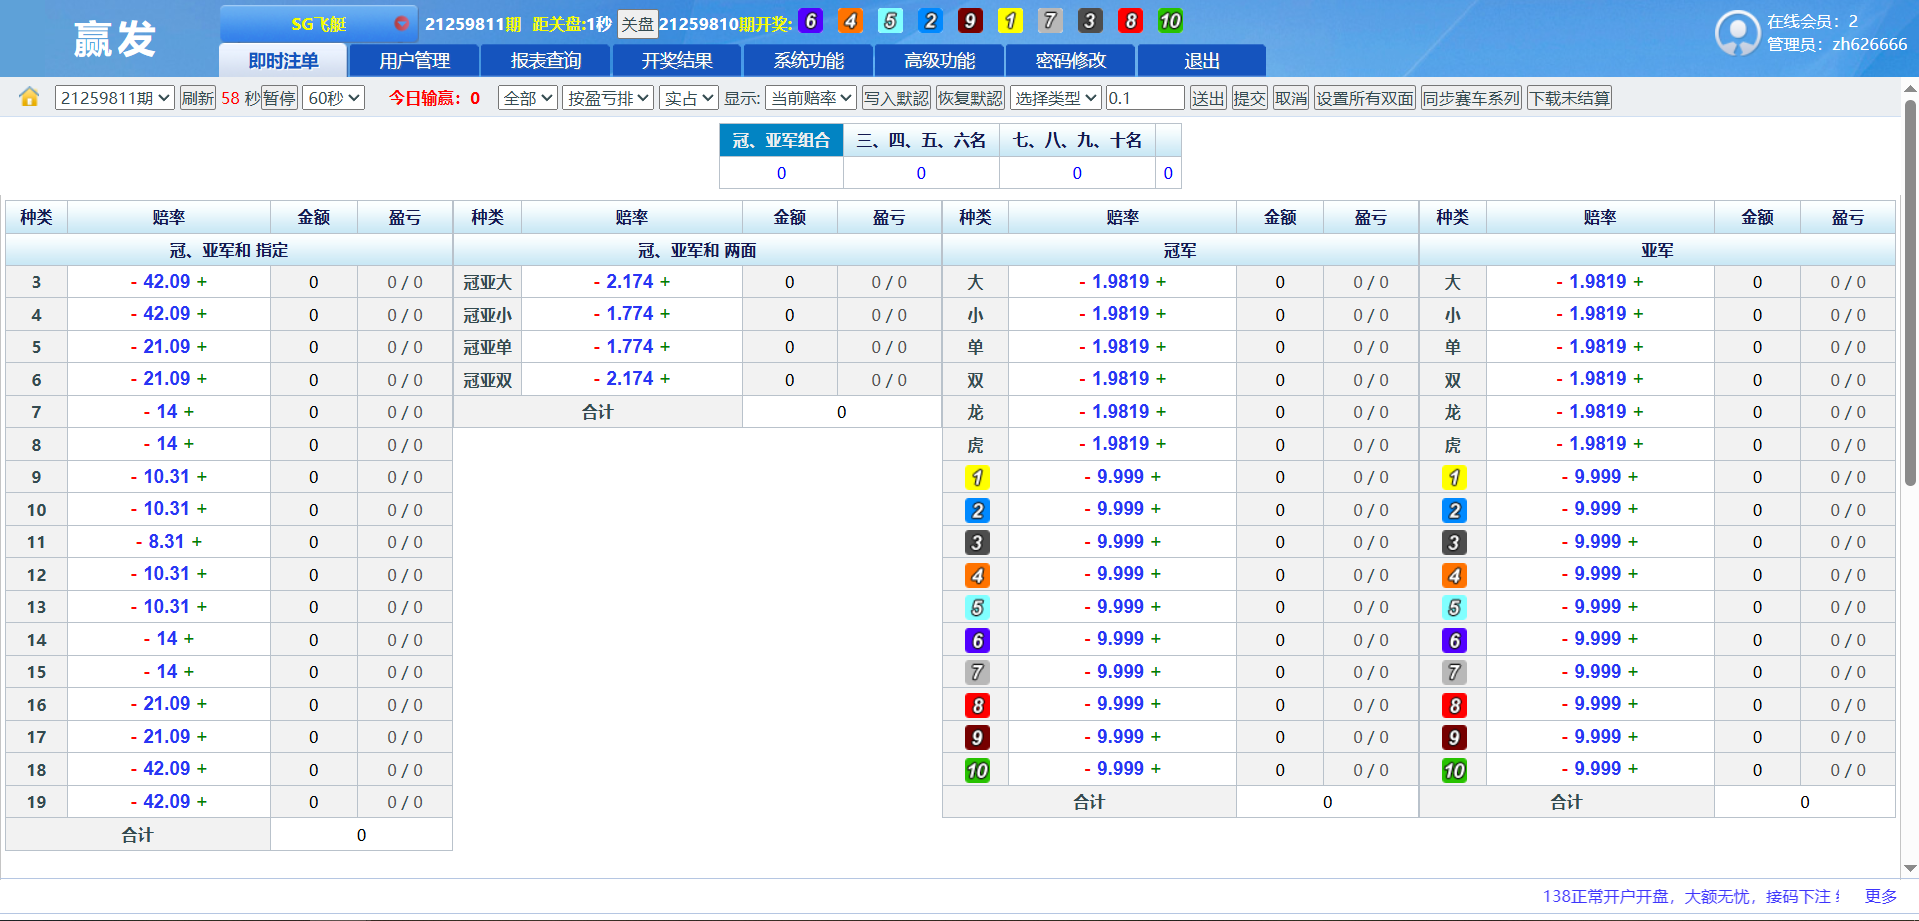Click the home icon in the toolbar
This screenshot has width=1919, height=921.
point(29,97)
